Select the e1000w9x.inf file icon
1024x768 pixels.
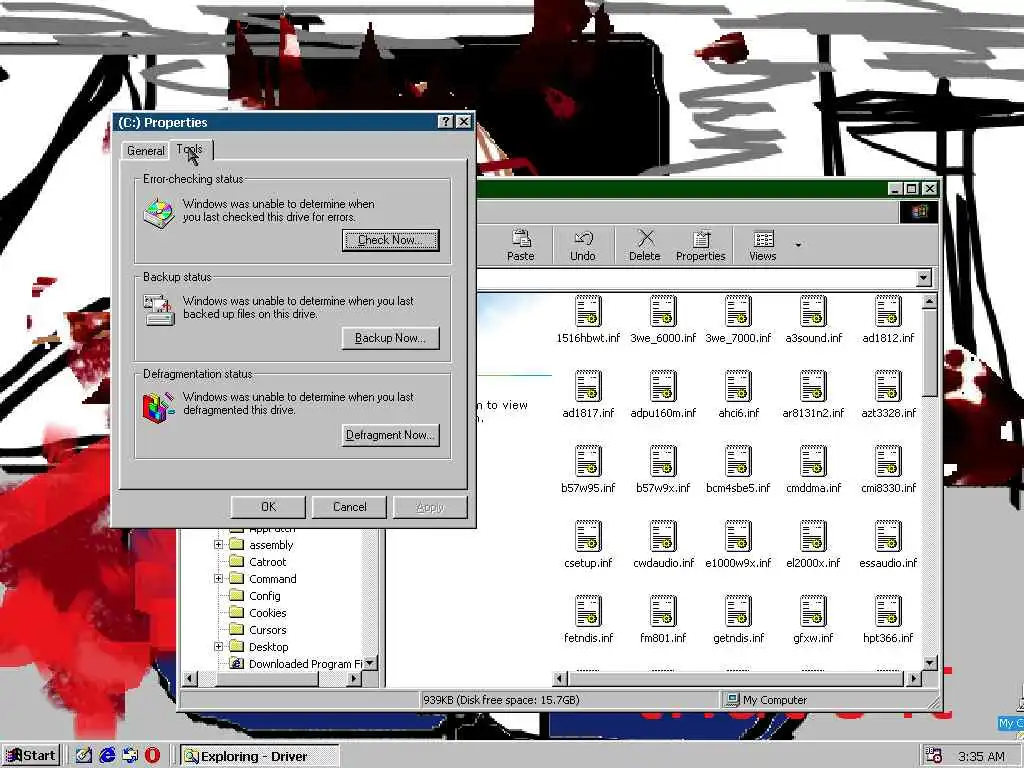[x=738, y=536]
